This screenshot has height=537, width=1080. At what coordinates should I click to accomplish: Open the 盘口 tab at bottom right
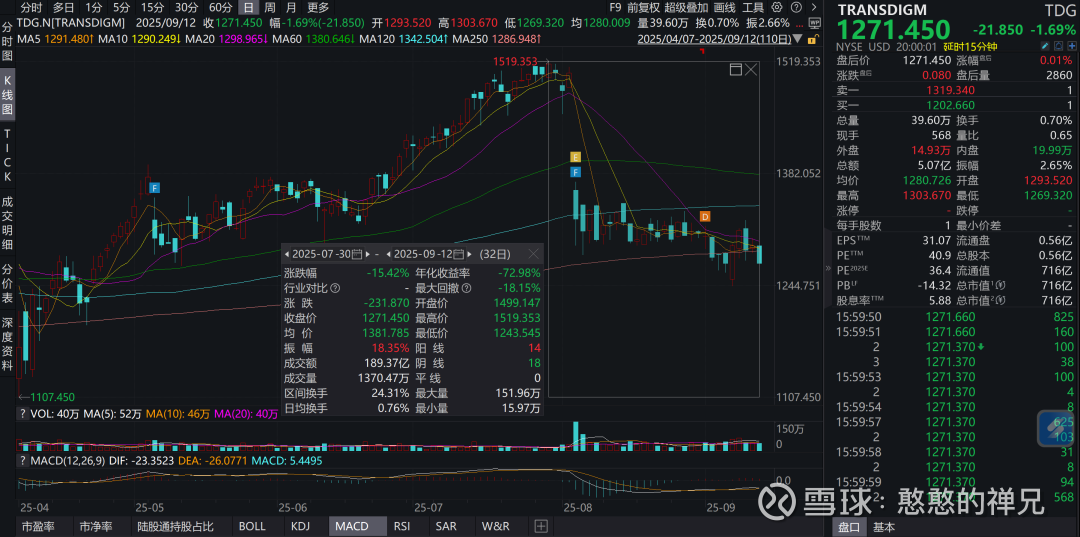point(849,527)
